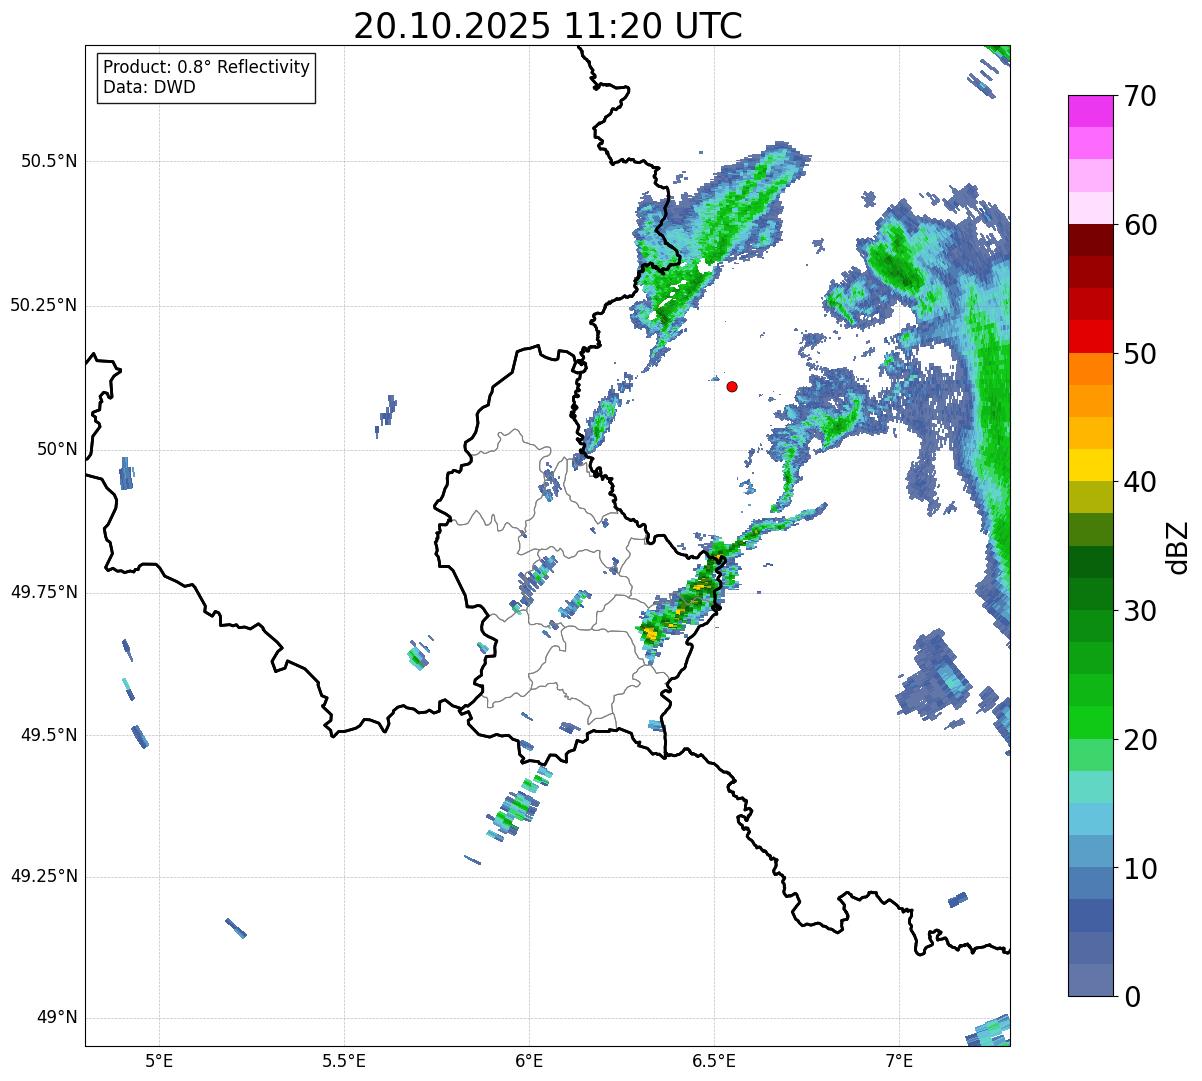The image size is (1202, 1081).
Task: Click the latitude label 49.5°N
Action: click(49, 735)
